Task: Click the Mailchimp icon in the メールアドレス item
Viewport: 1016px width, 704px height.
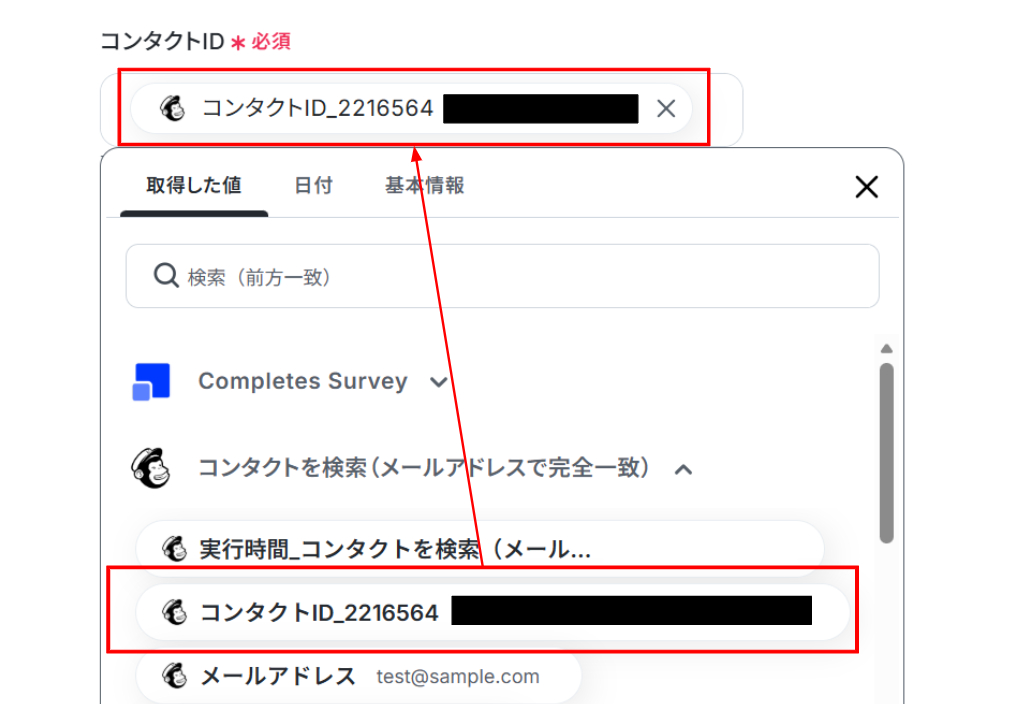Action: [176, 677]
